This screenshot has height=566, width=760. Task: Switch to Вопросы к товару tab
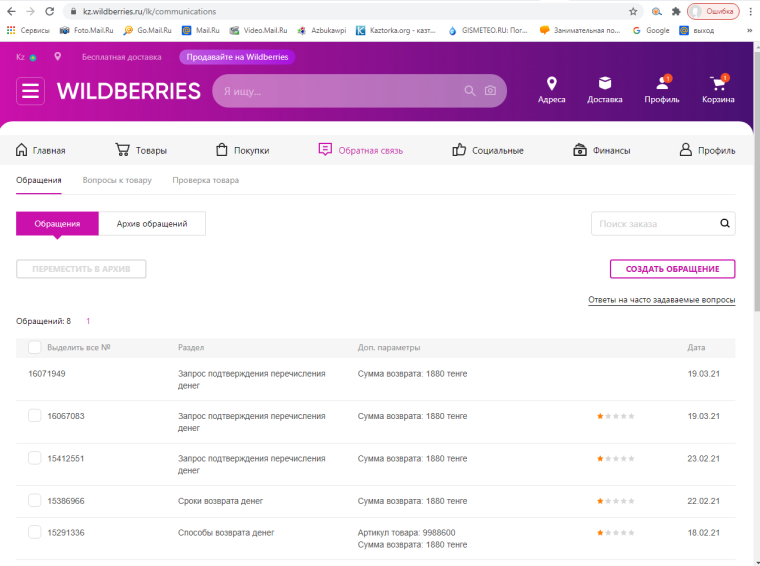(x=117, y=180)
